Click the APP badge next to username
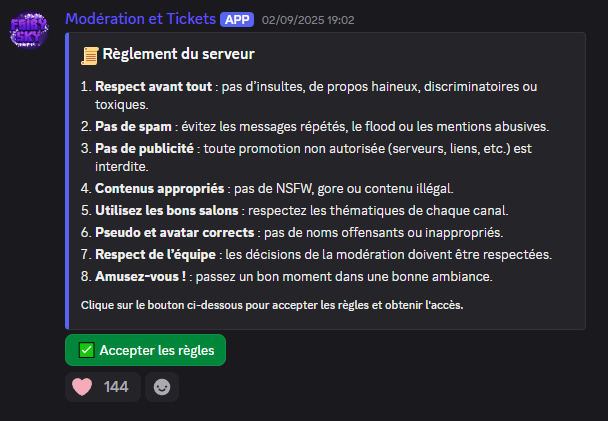The width and height of the screenshot is (608, 421). coord(235,19)
